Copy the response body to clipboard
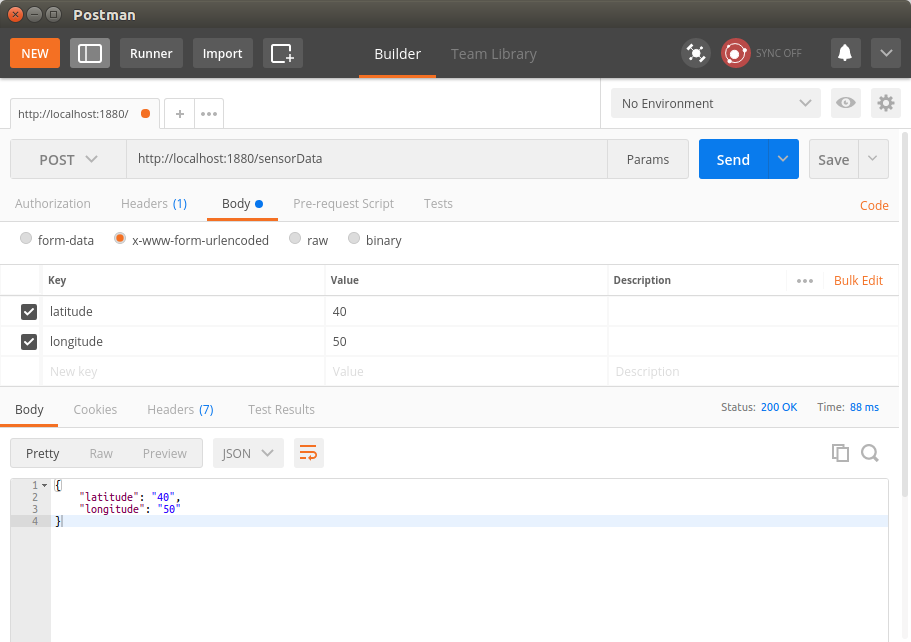The width and height of the screenshot is (911, 642). tap(840, 453)
